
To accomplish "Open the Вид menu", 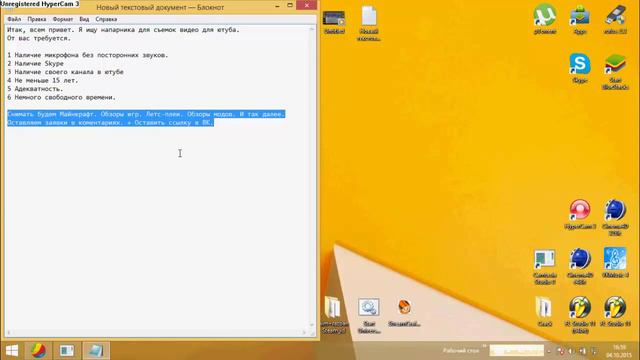I will point(84,19).
